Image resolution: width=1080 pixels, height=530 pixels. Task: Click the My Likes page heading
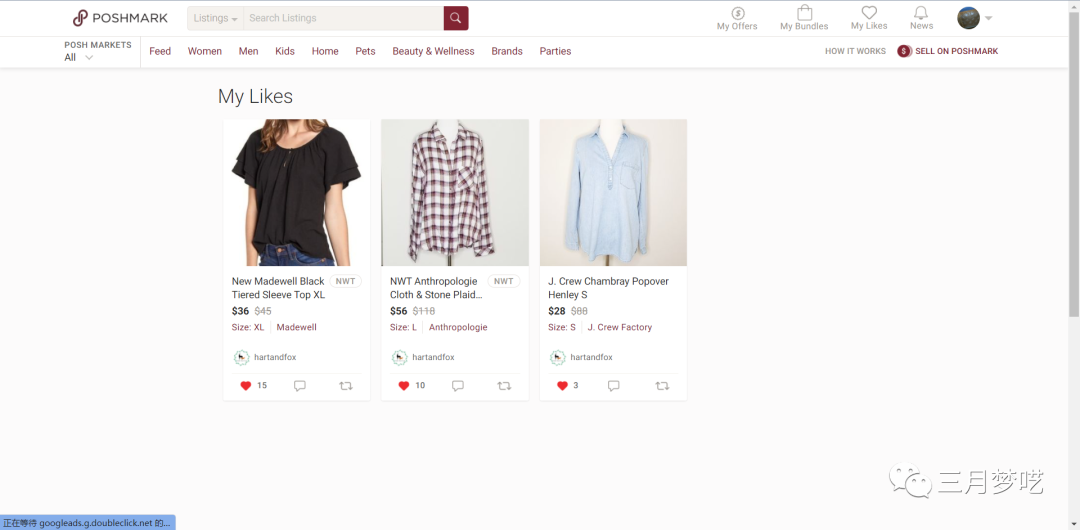(256, 96)
